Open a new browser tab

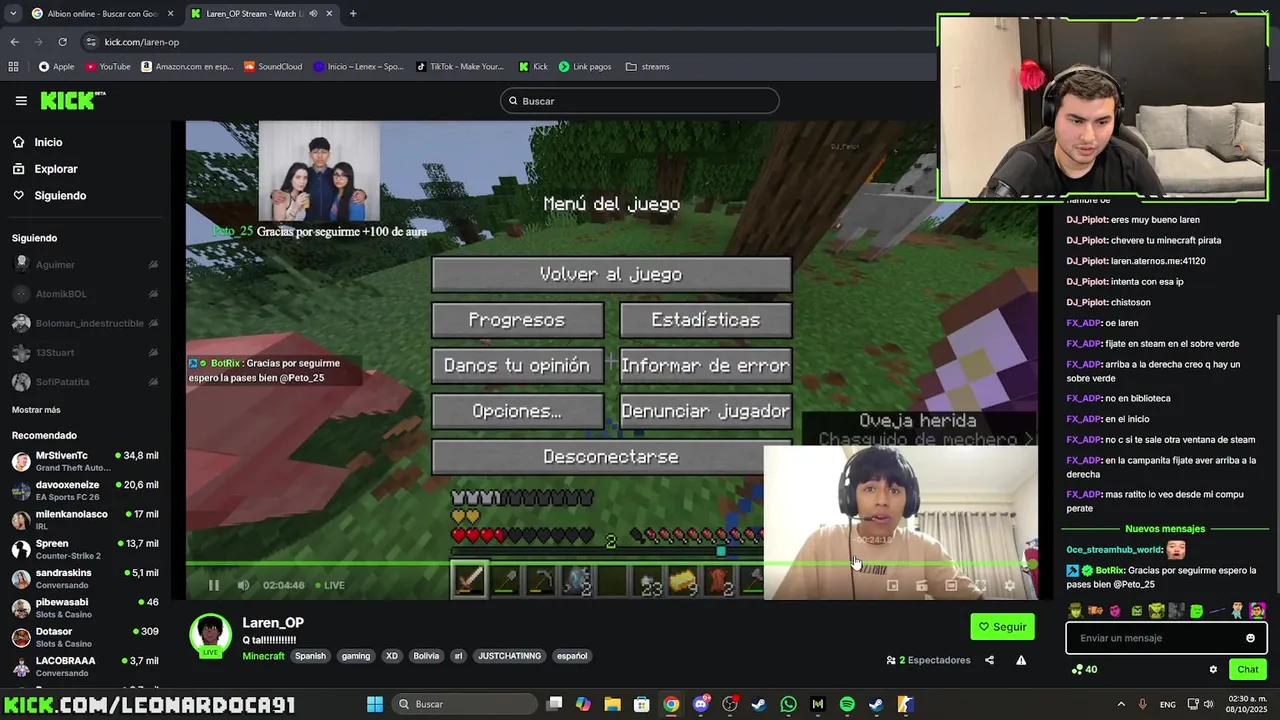tap(353, 14)
